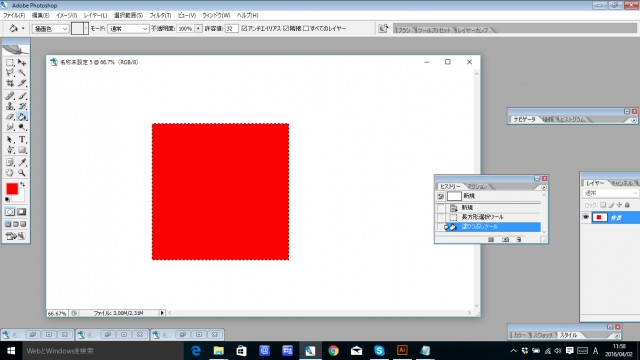Select the Pen tool
640x360 pixels.
tap(10, 150)
